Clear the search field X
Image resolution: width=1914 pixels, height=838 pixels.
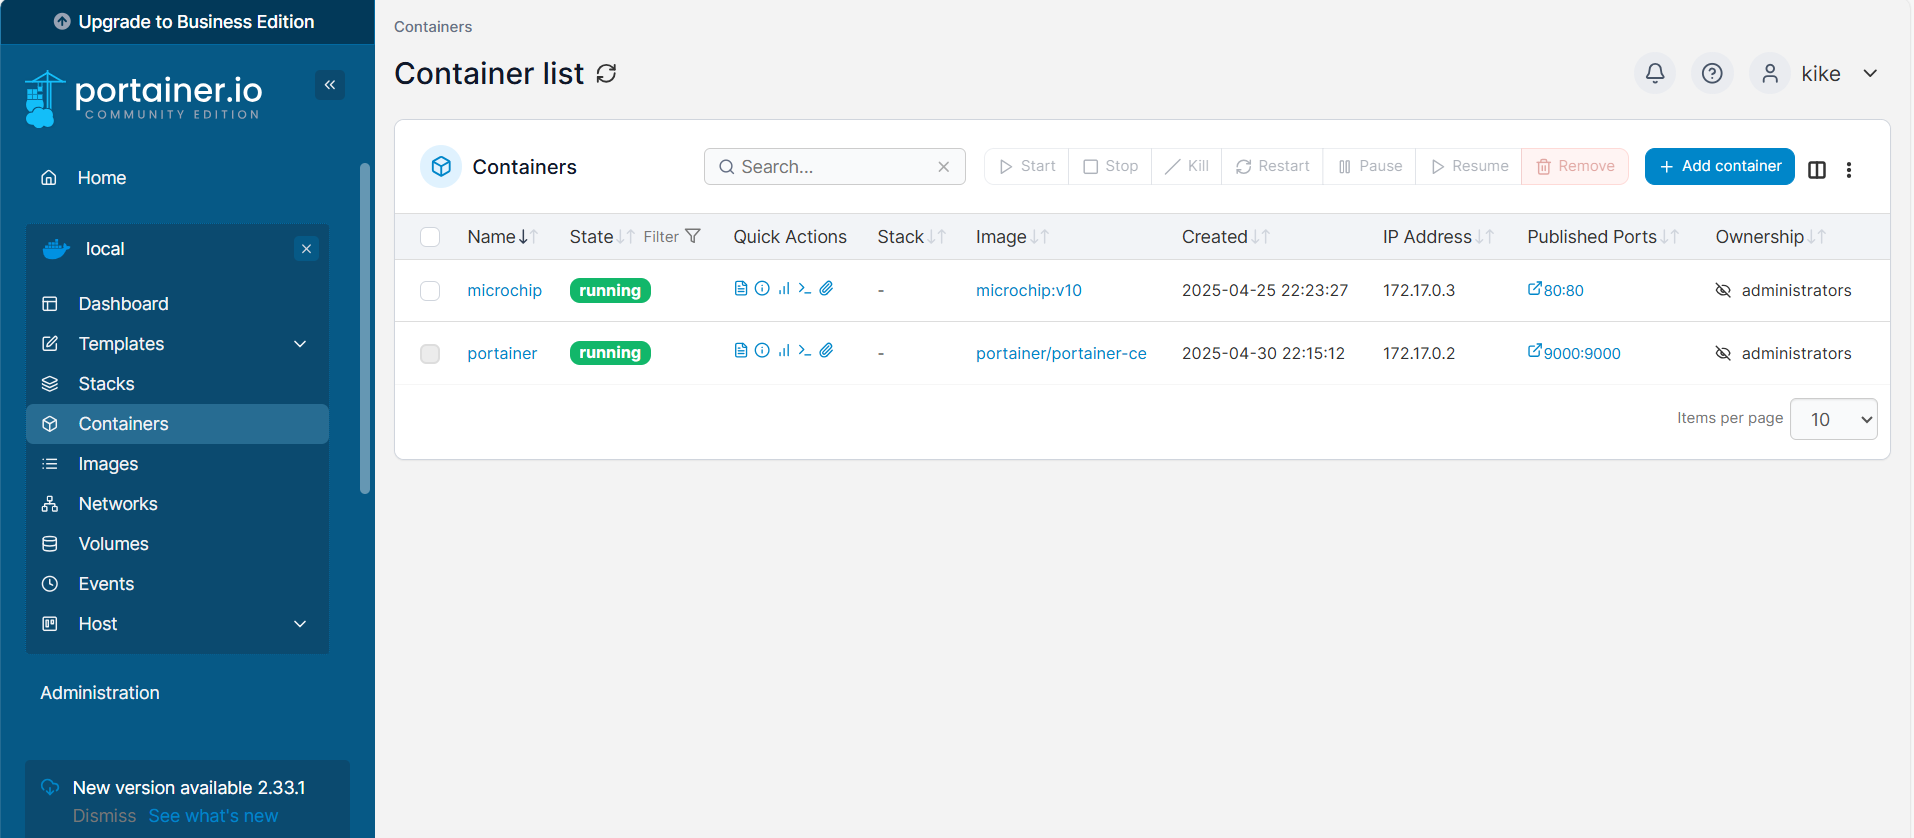pos(943,167)
